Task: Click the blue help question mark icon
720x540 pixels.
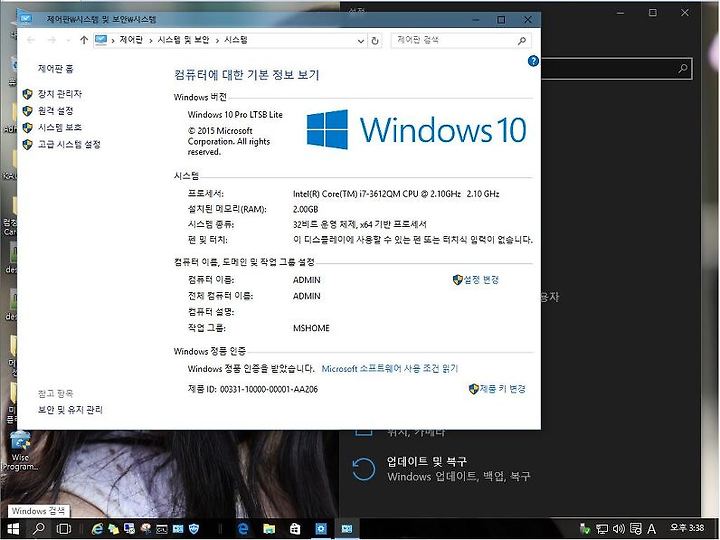Action: point(533,61)
